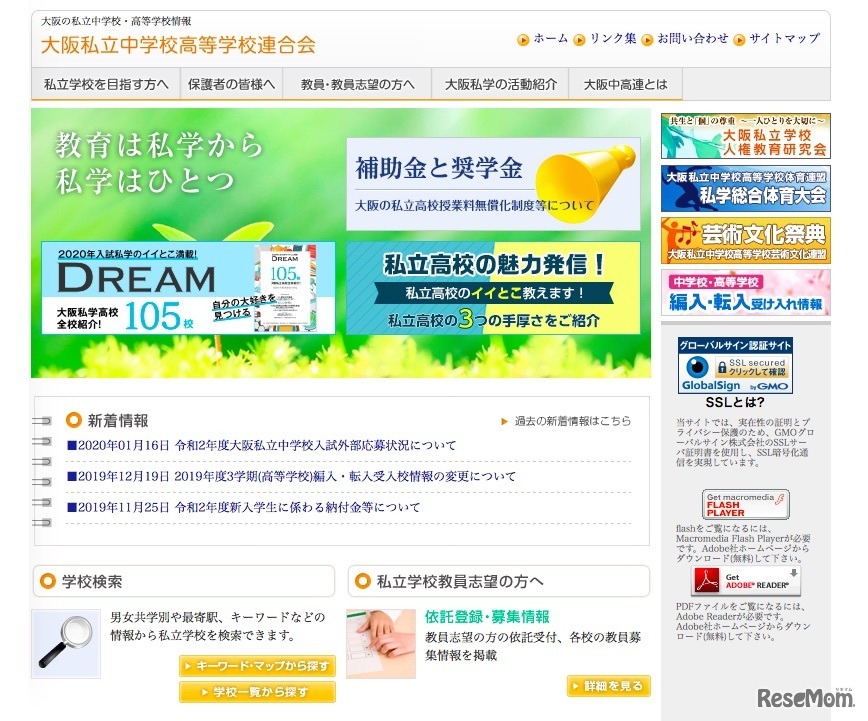Click the 詳細を見る button
This screenshot has width=868, height=721.
tap(608, 686)
